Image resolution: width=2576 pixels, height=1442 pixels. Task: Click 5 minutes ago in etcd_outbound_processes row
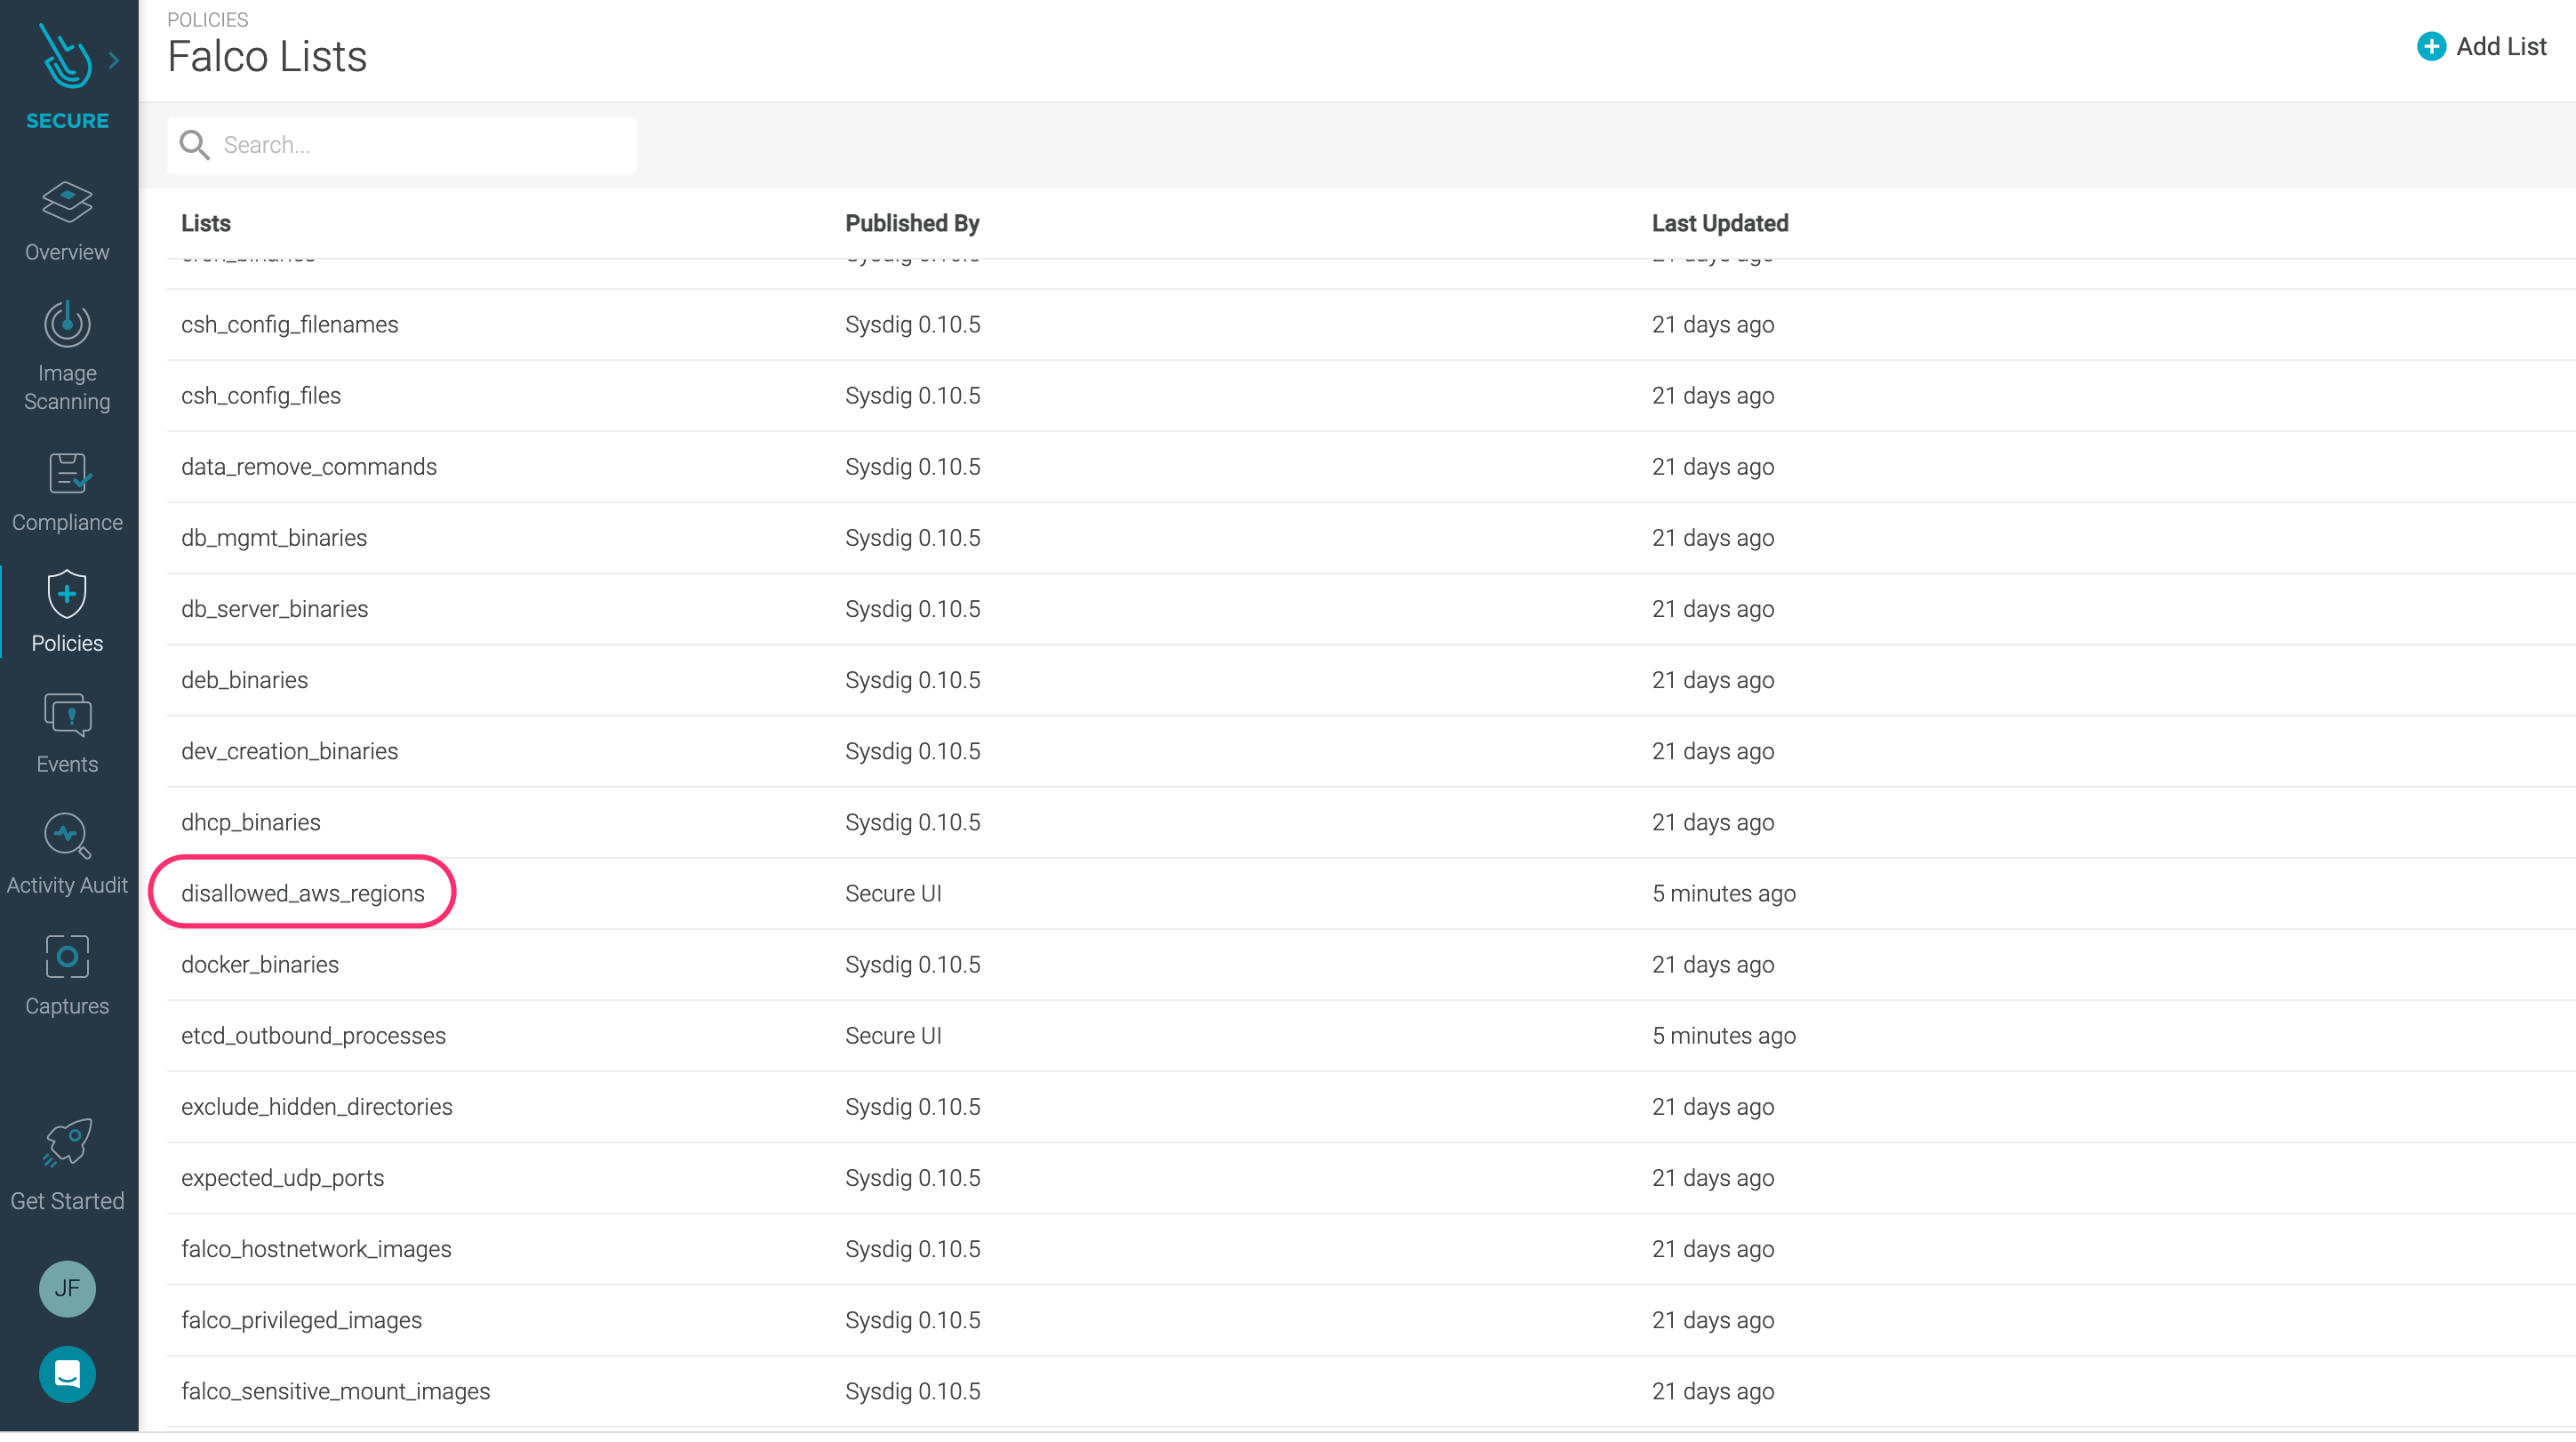pyautogui.click(x=1724, y=1035)
